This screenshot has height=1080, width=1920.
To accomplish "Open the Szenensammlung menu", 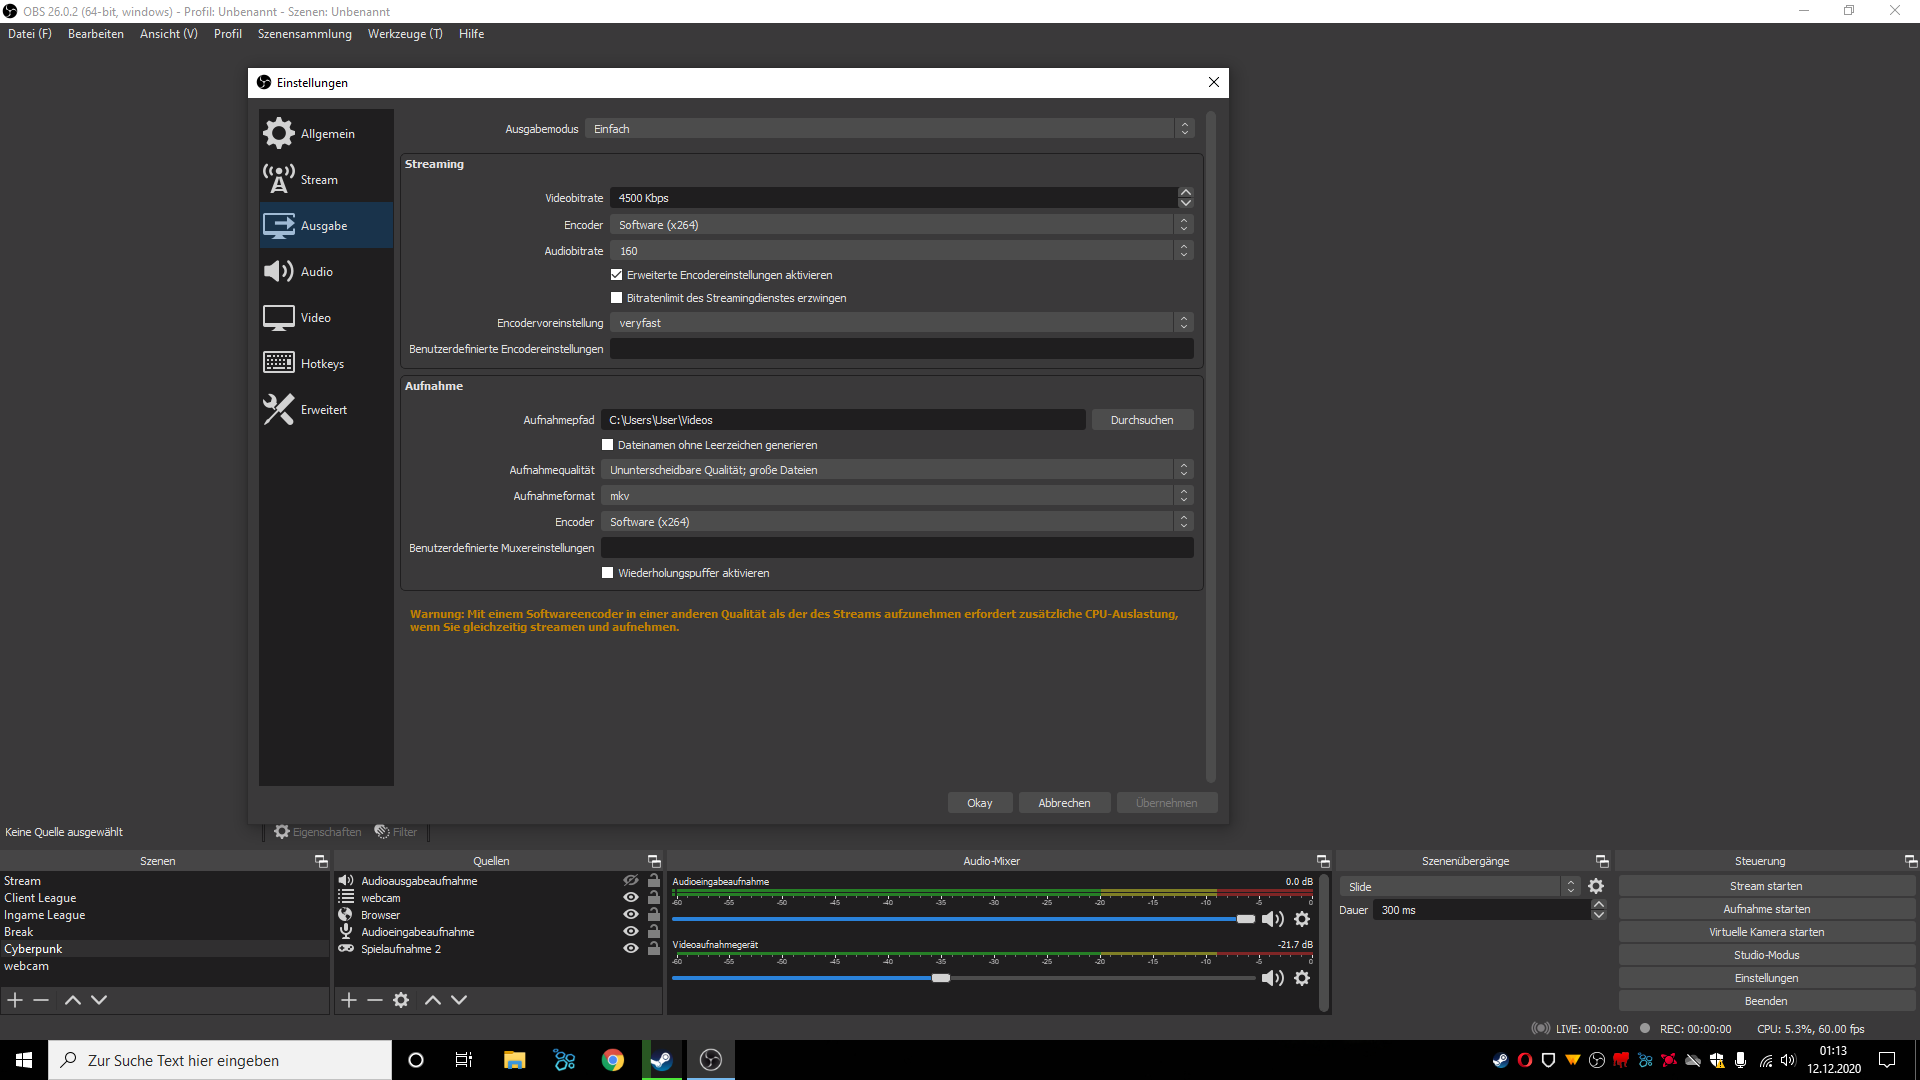I will tap(304, 34).
